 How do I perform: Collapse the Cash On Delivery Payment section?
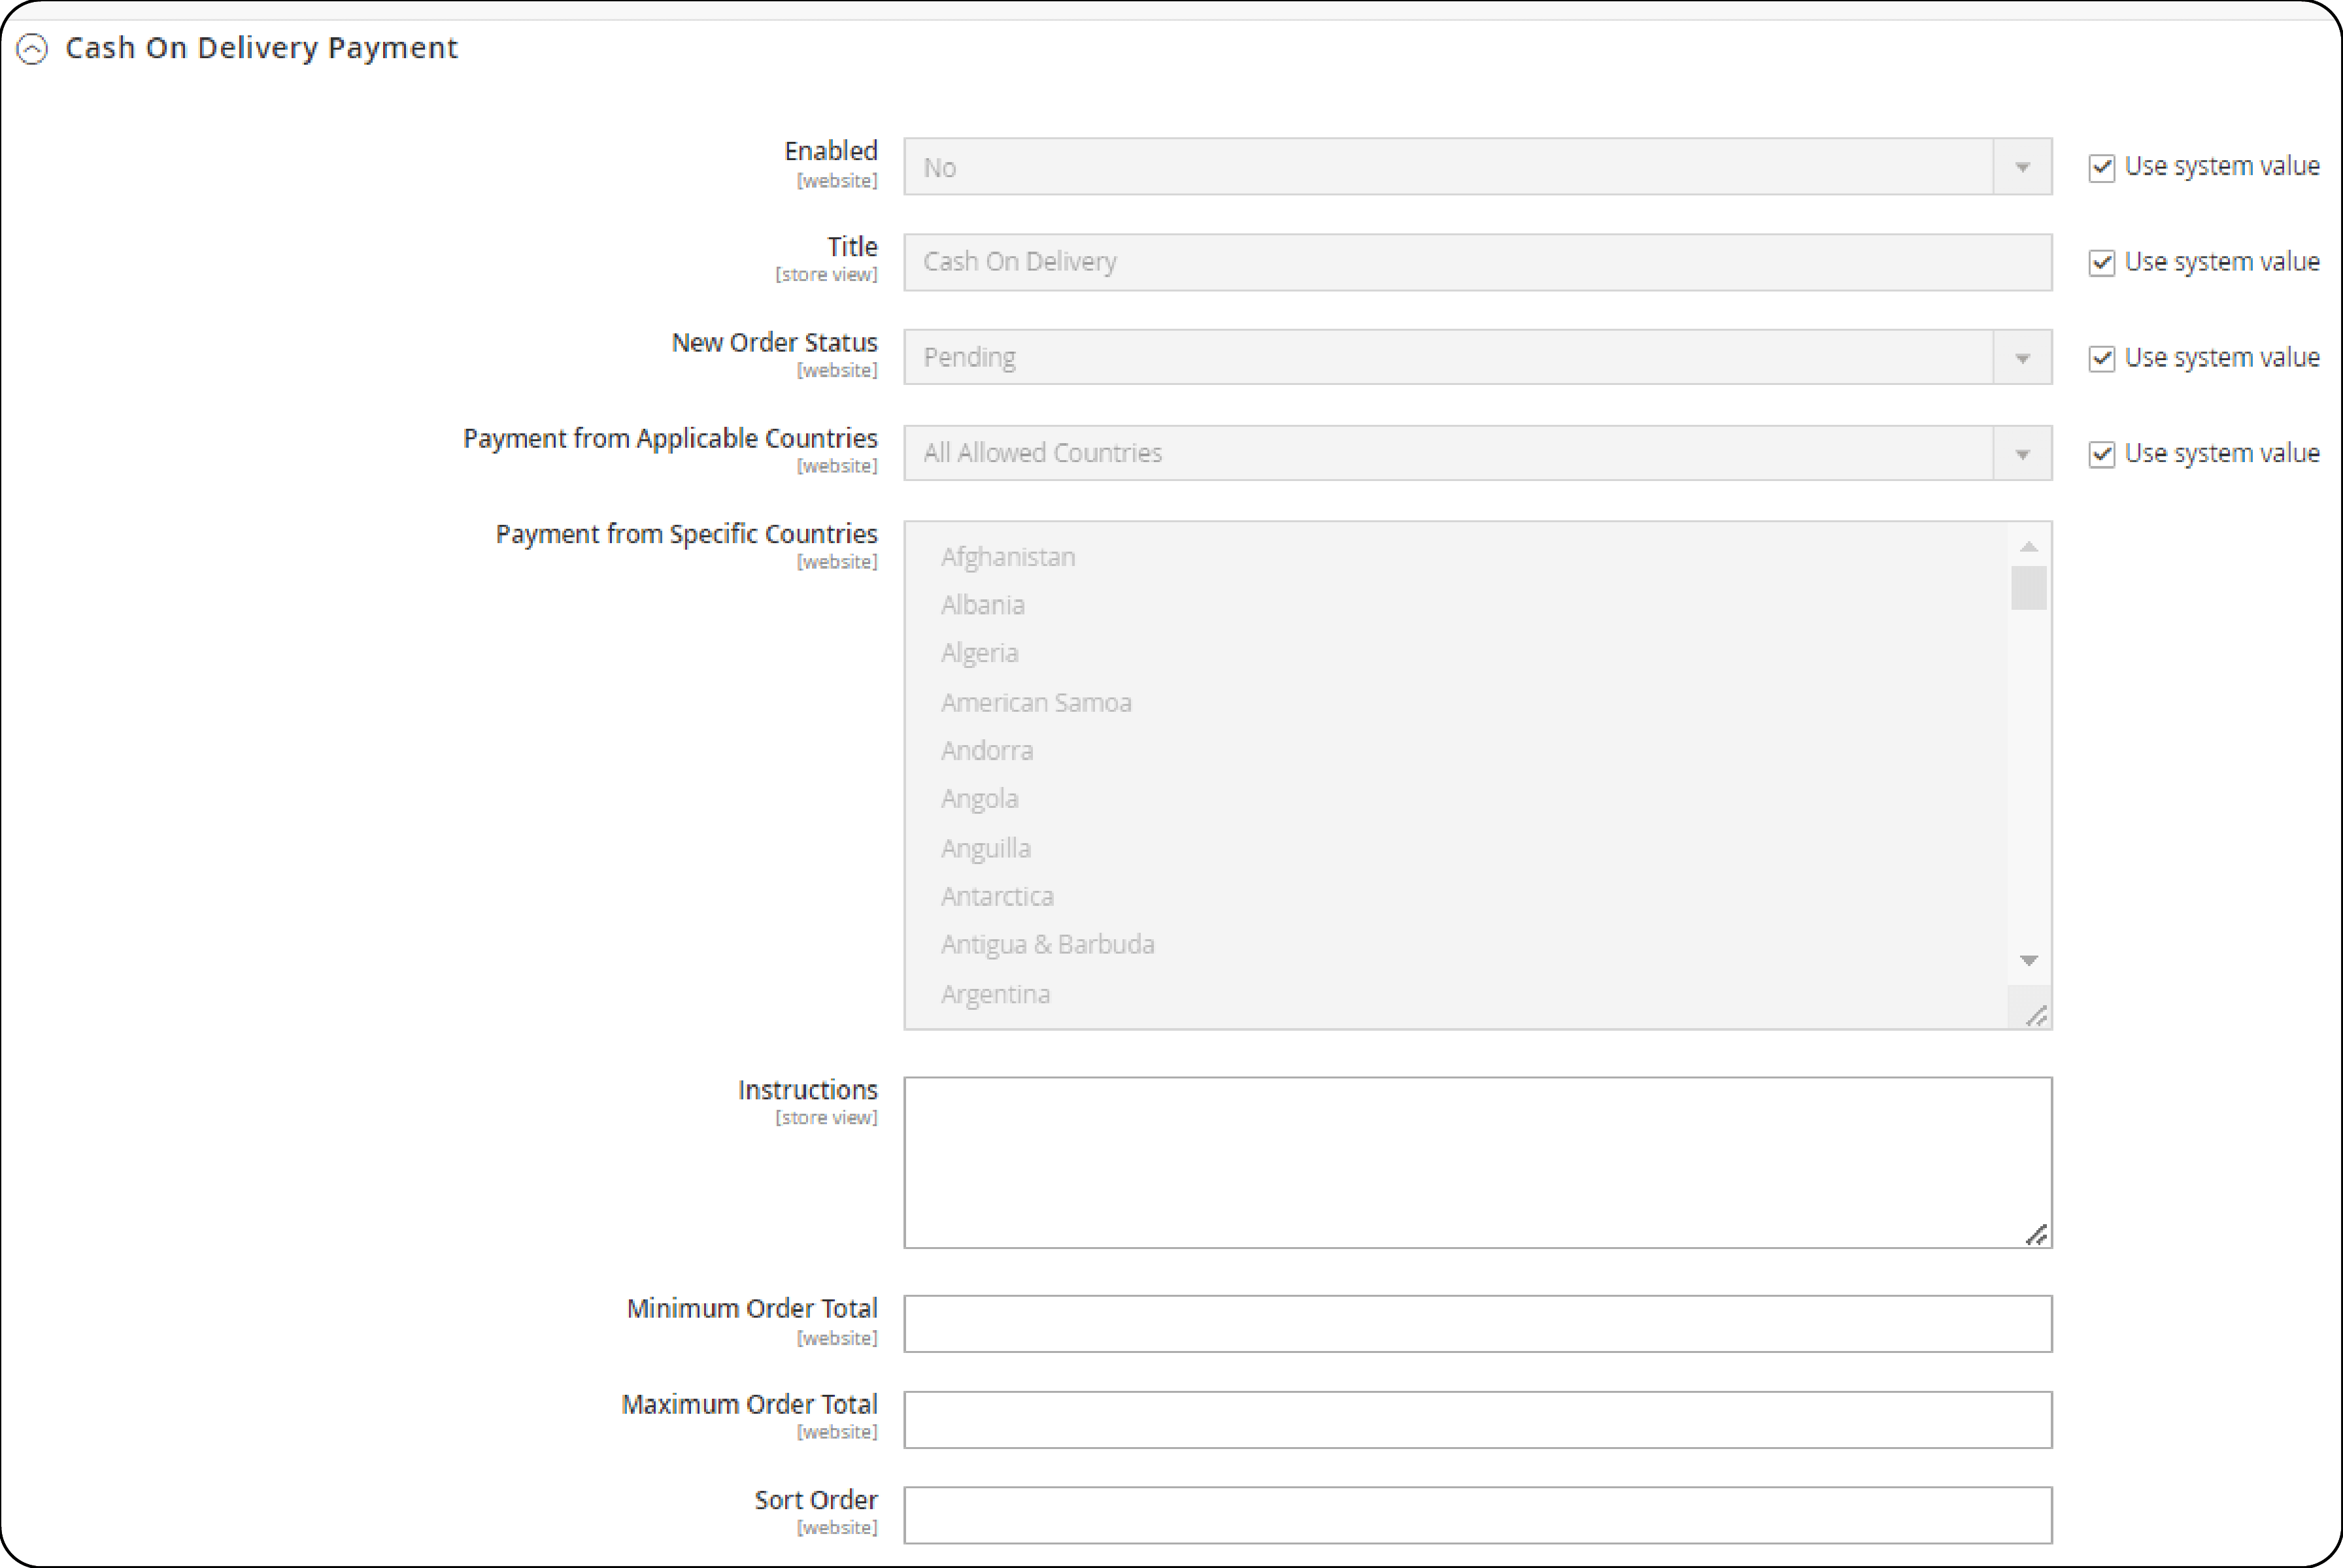(33, 48)
